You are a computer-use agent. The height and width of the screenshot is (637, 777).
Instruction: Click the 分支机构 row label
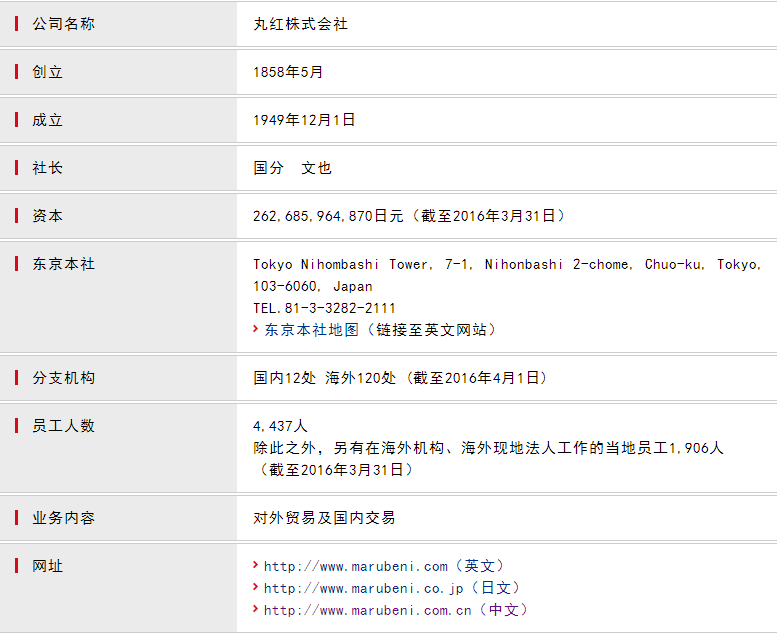(63, 378)
